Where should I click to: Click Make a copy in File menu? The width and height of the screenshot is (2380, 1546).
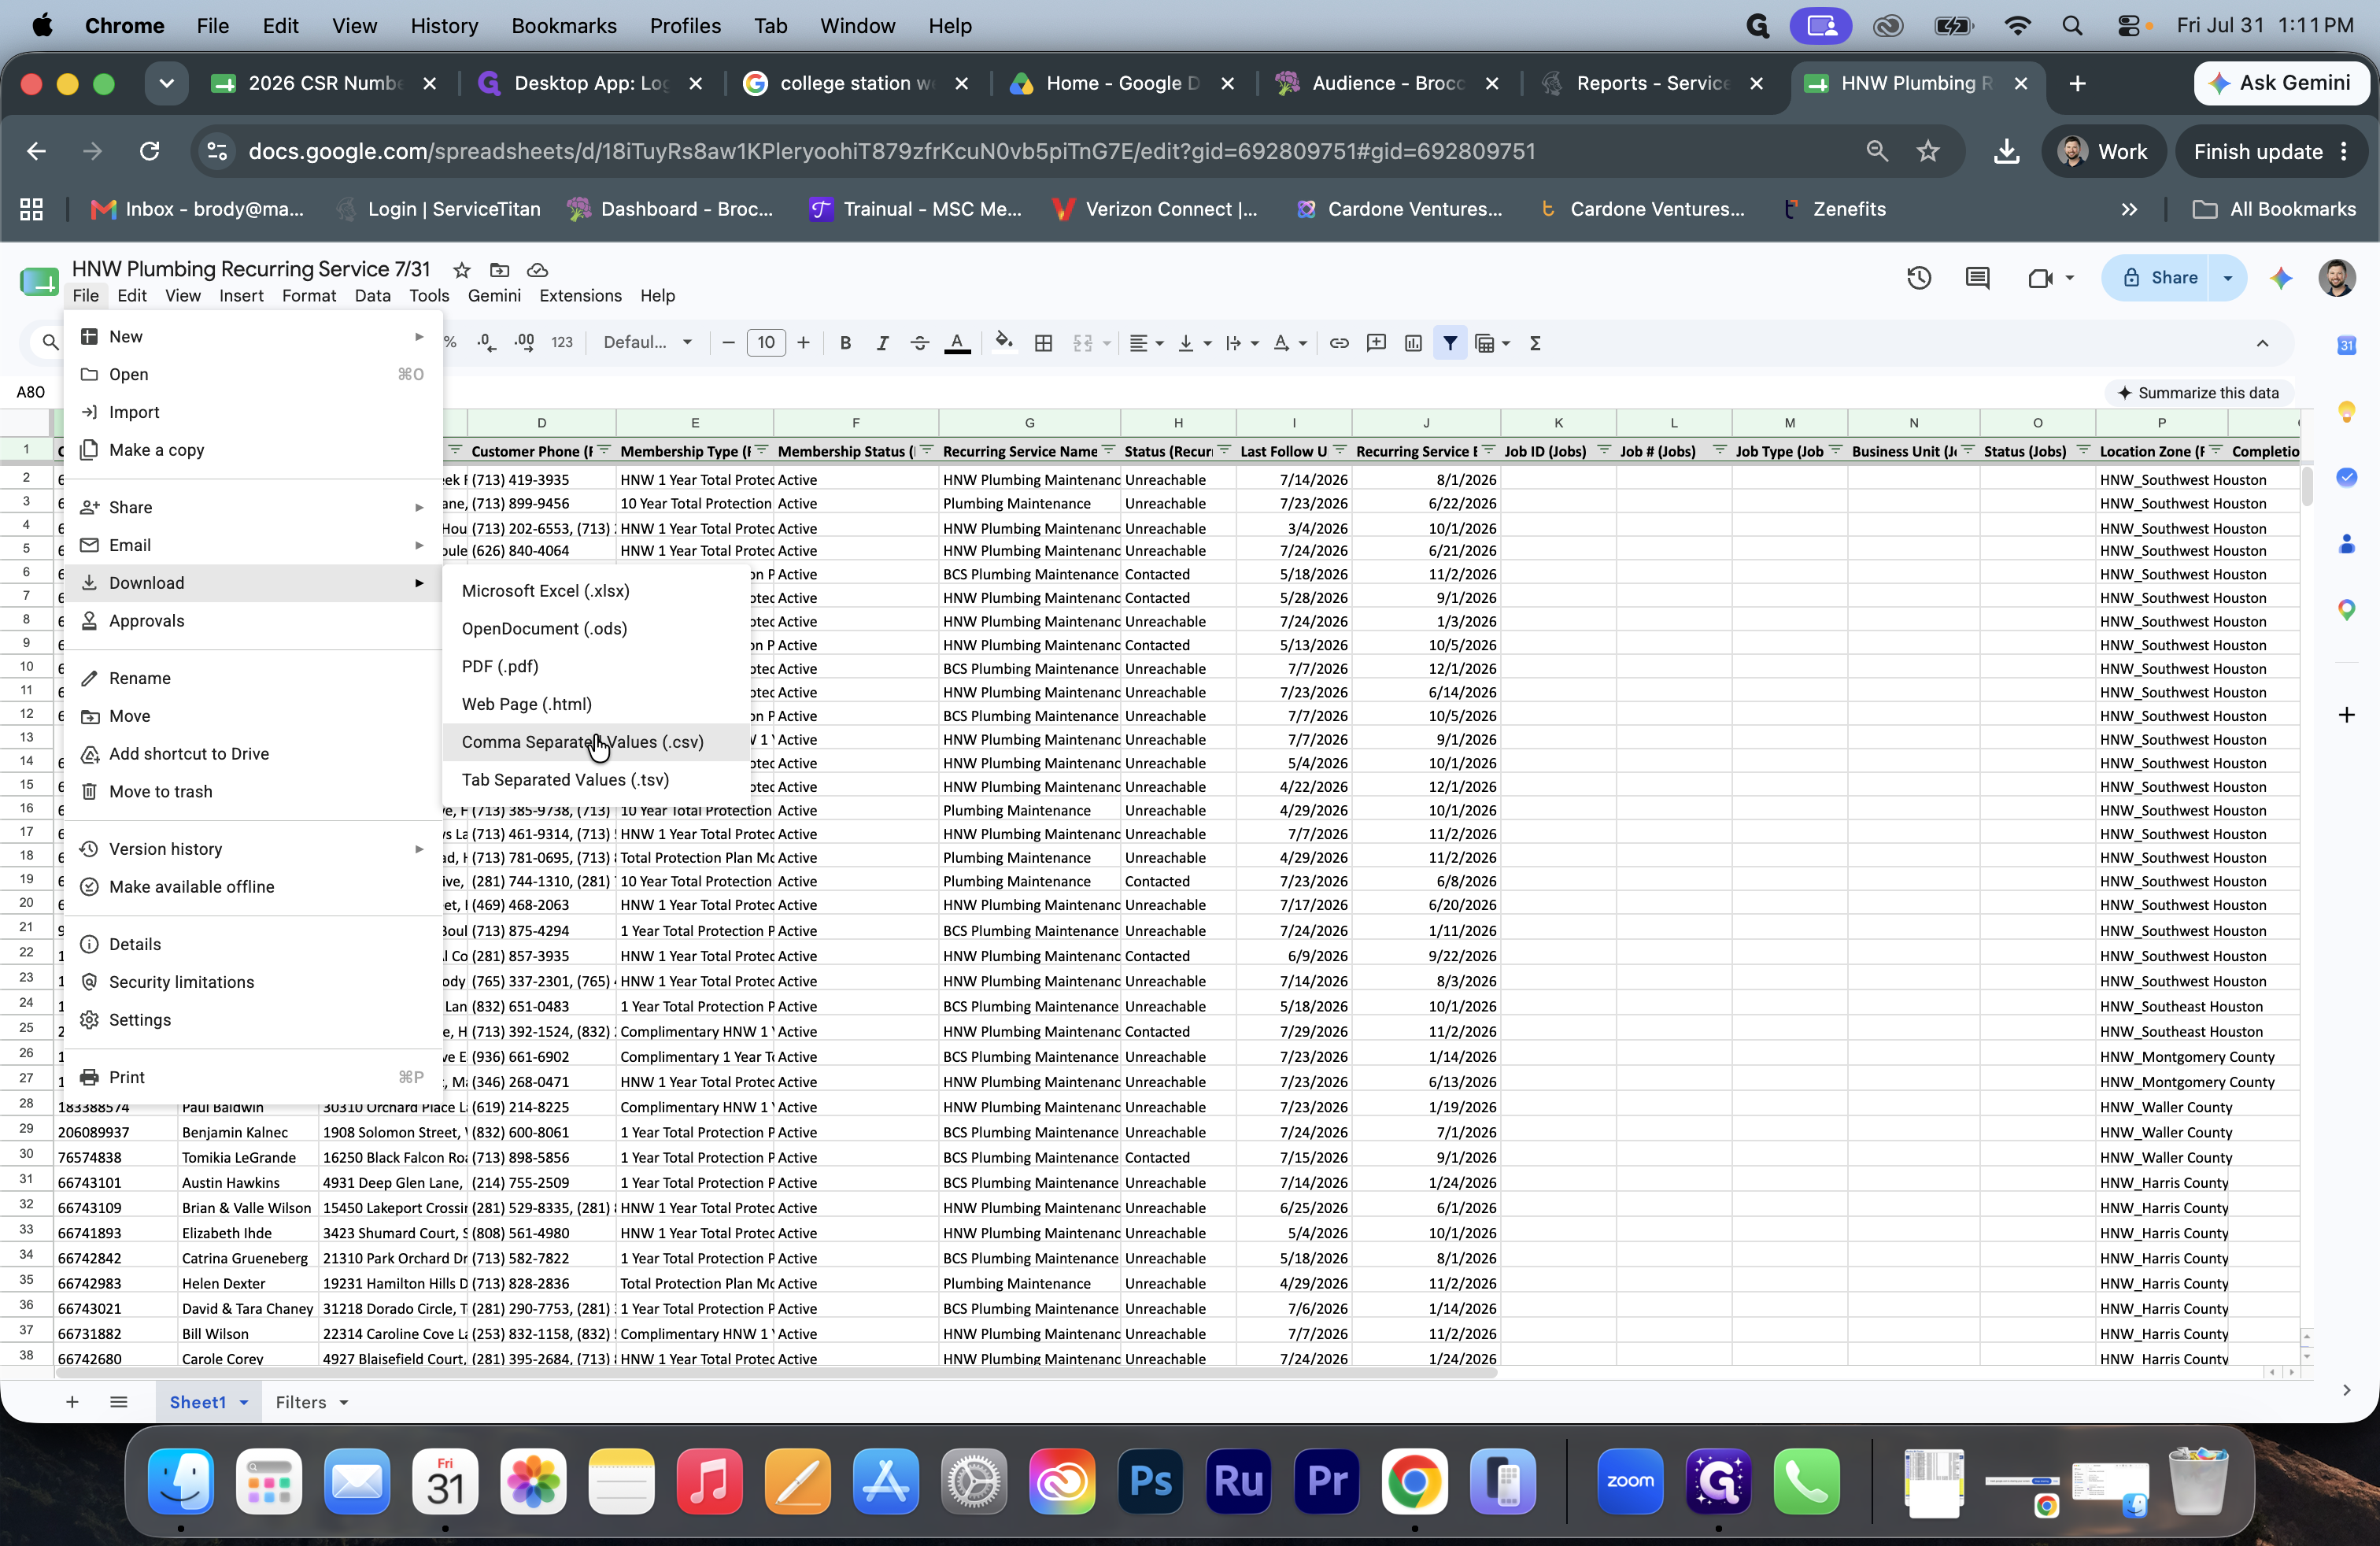point(253,450)
